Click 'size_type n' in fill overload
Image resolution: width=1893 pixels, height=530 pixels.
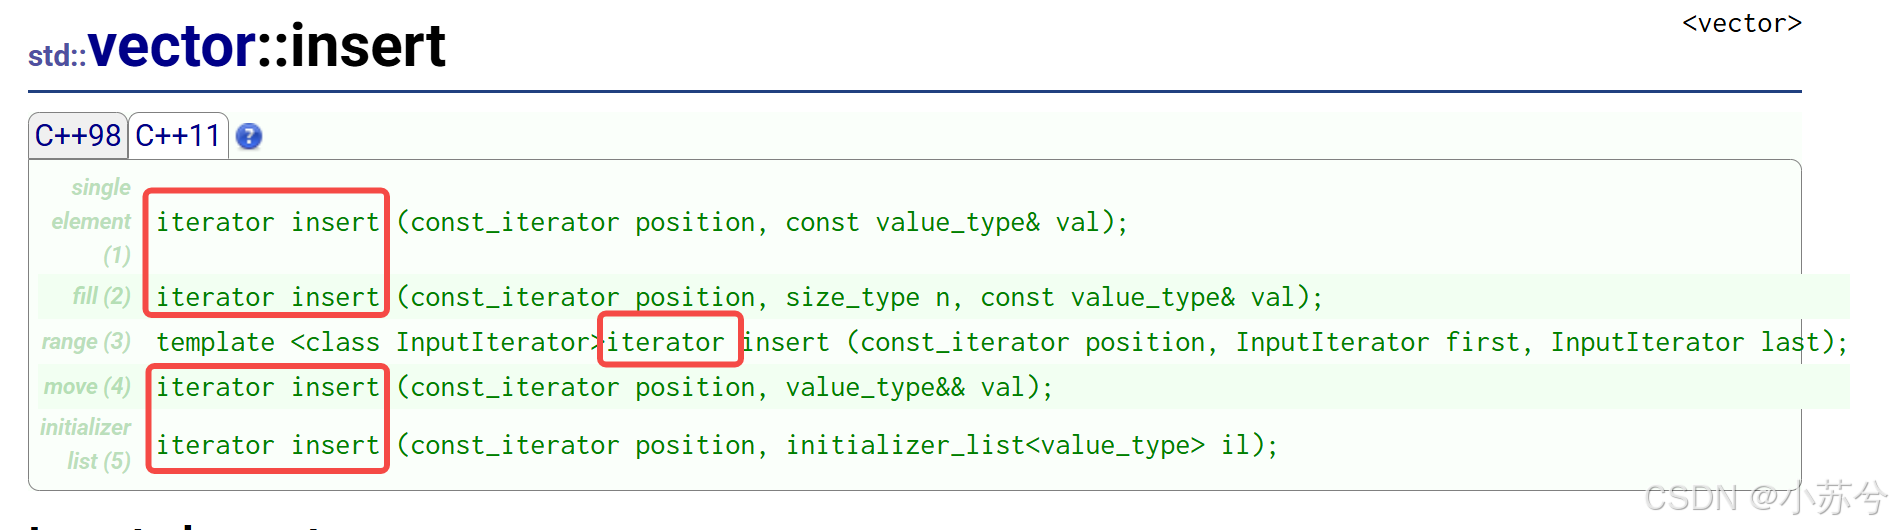(866, 297)
